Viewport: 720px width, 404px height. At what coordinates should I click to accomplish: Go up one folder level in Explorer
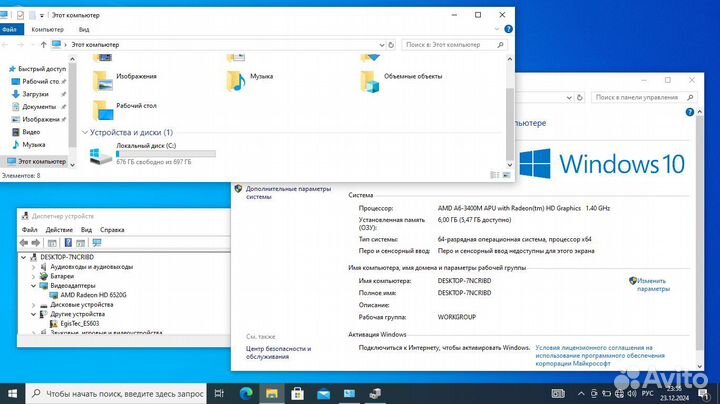pos(44,45)
